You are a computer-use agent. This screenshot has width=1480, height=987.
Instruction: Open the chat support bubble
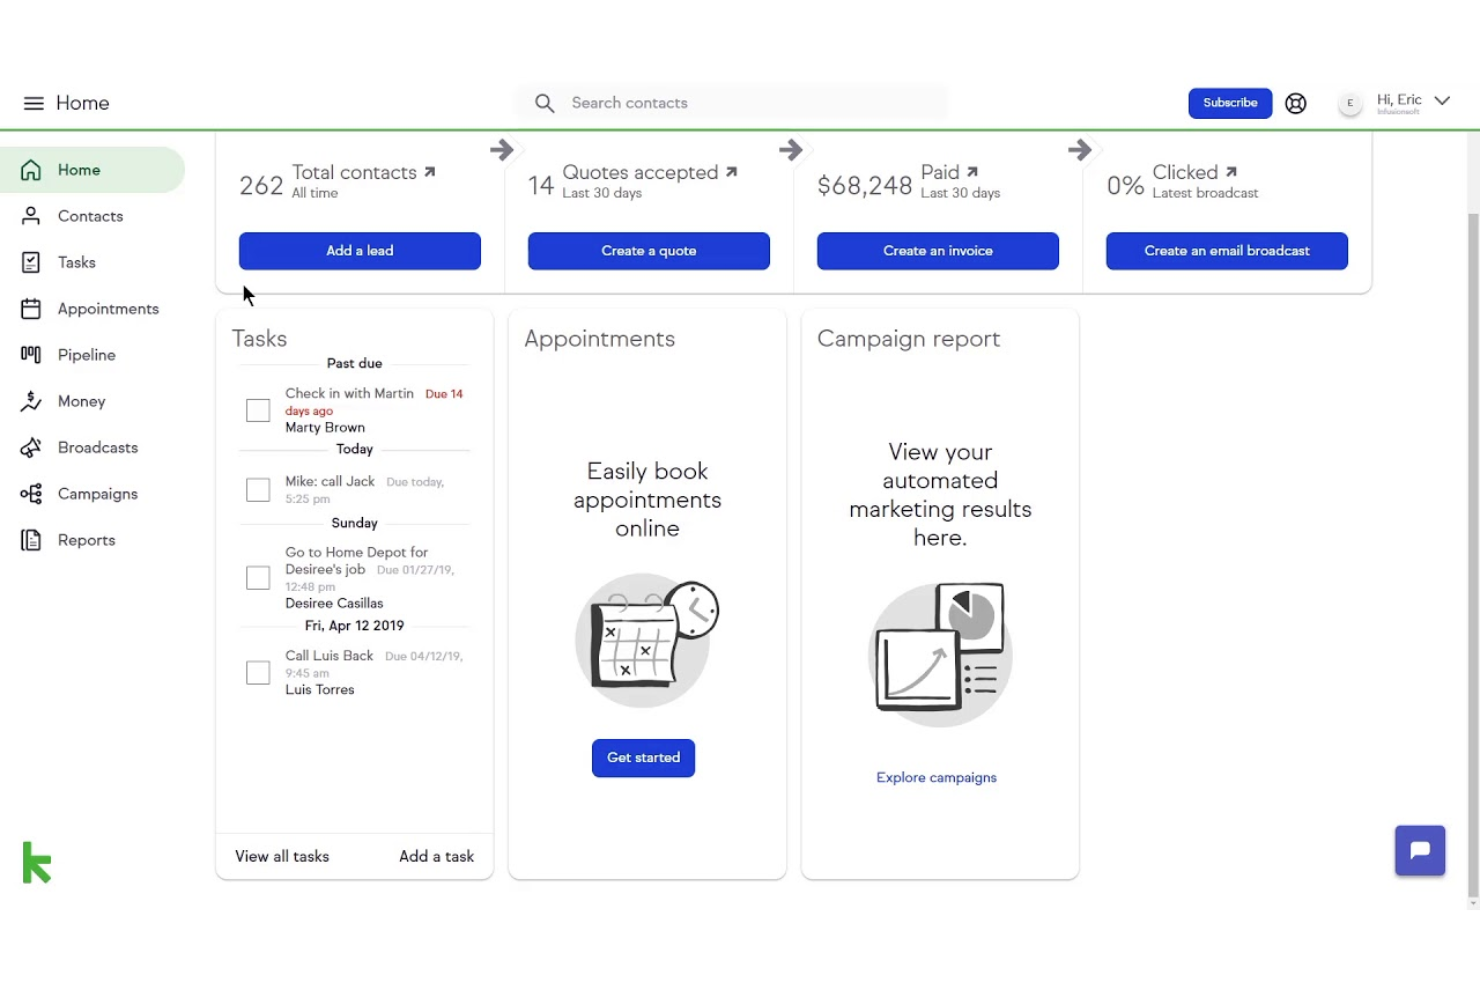click(x=1419, y=850)
